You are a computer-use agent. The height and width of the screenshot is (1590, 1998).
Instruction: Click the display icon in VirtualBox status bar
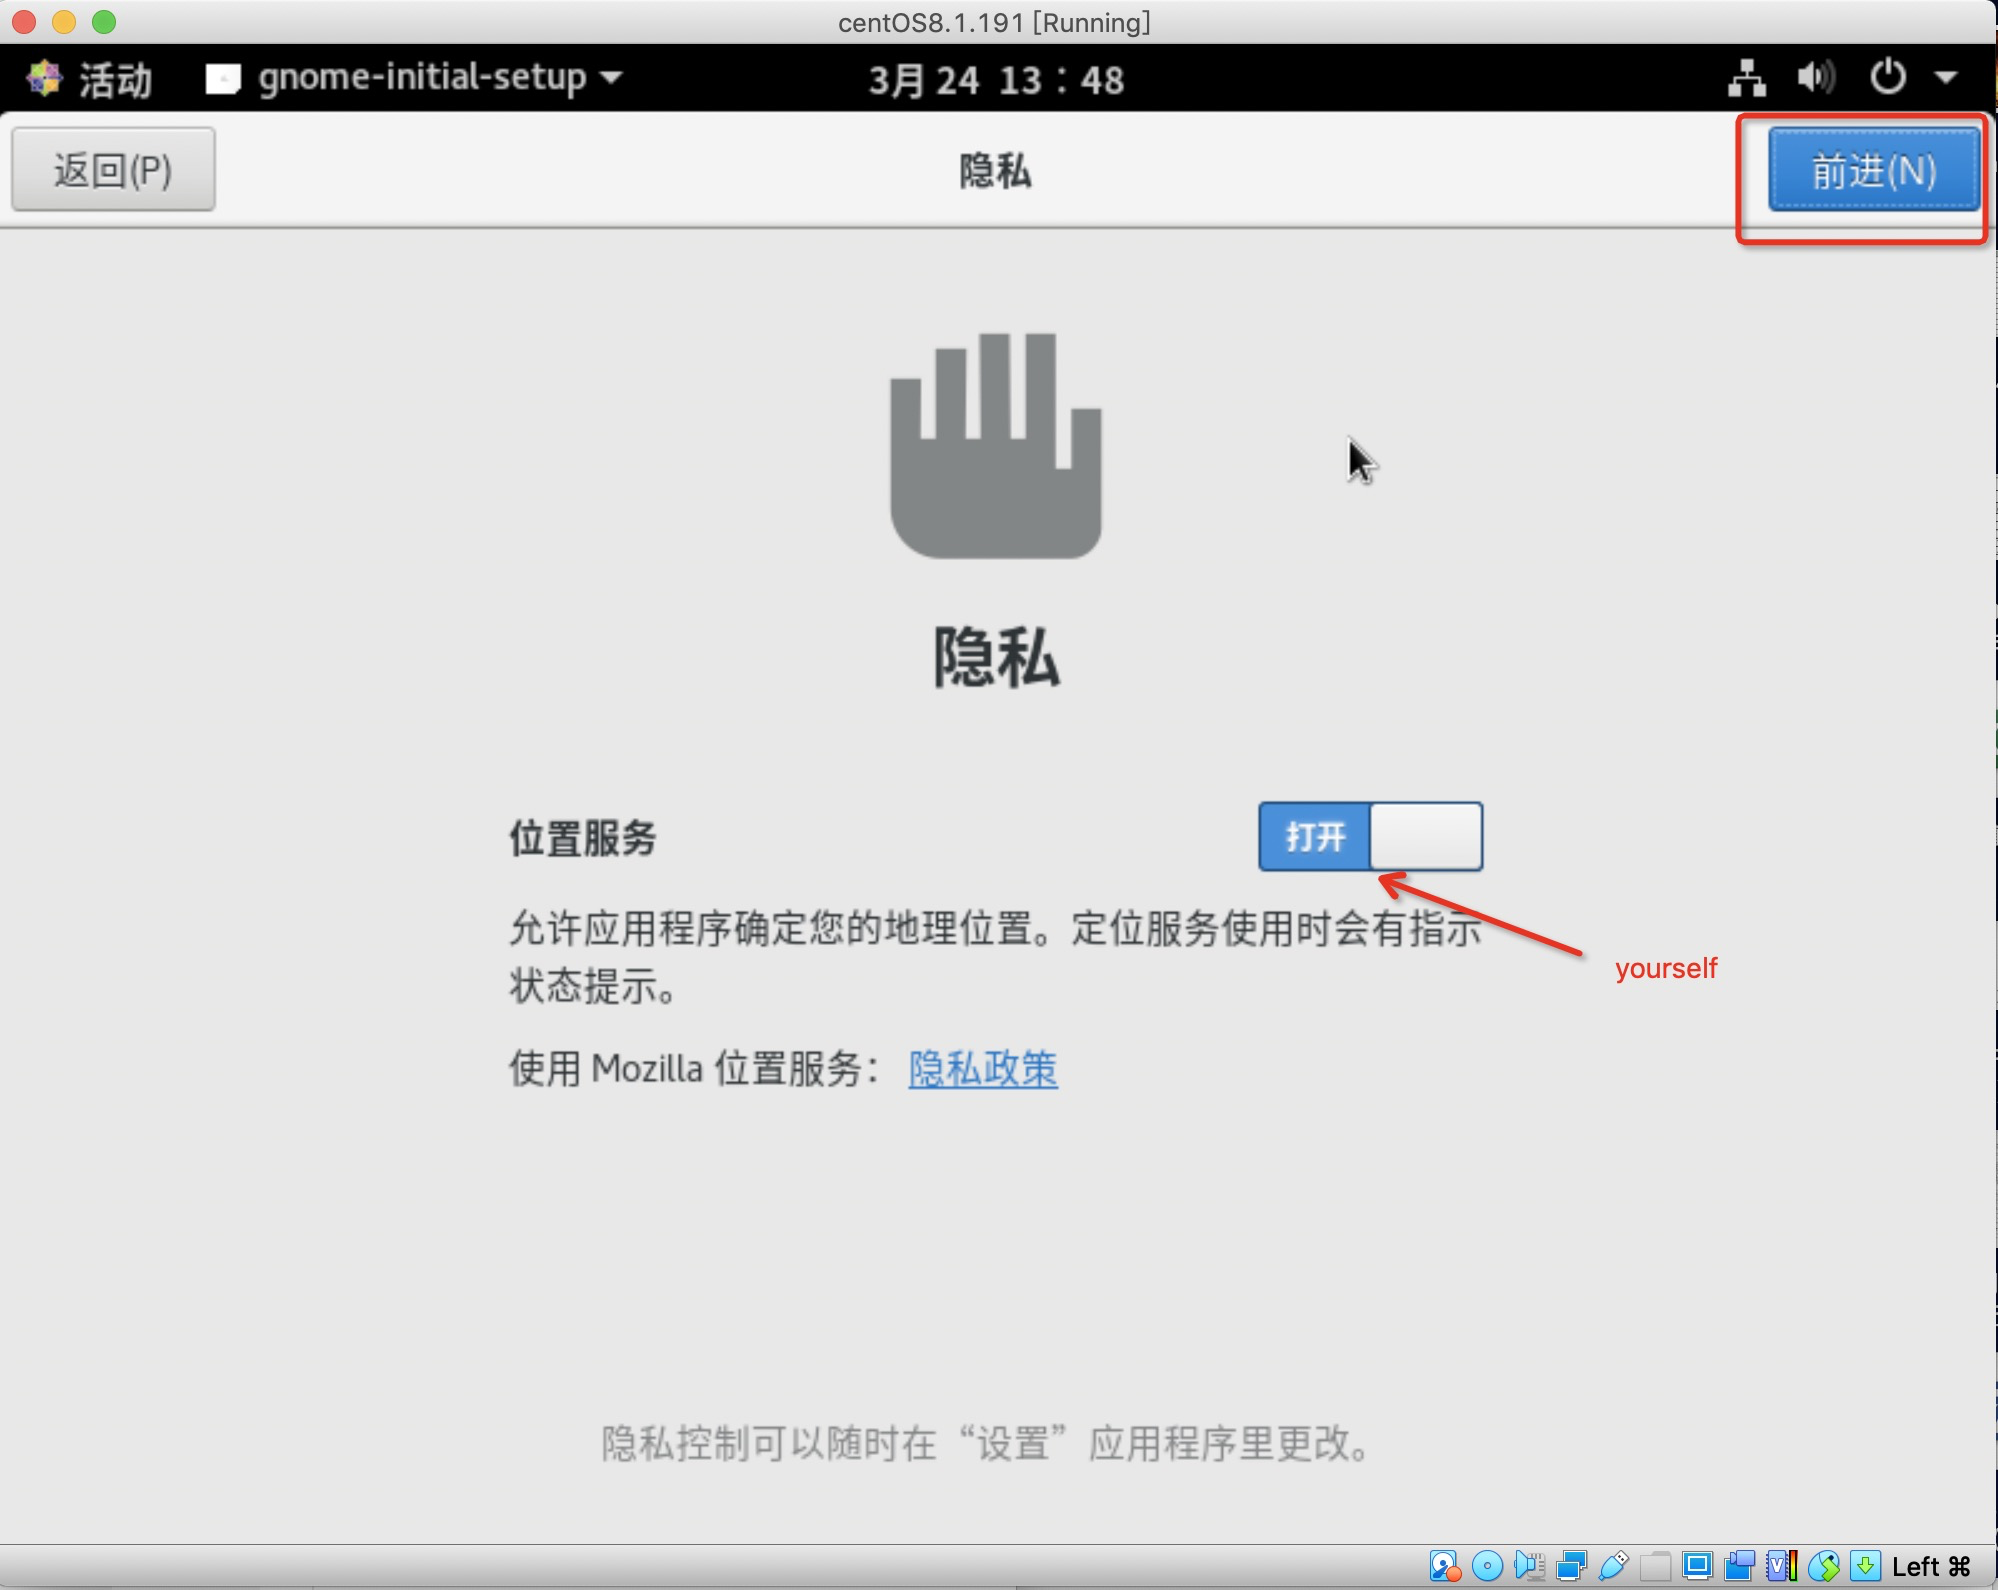(1701, 1567)
